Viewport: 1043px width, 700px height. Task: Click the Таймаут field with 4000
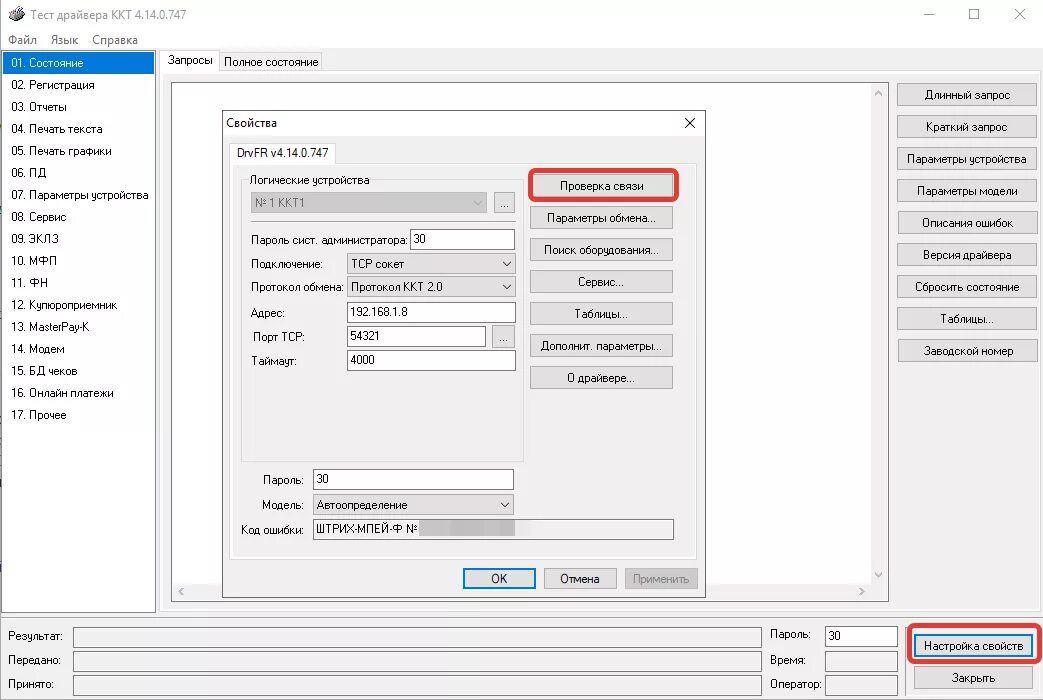click(431, 360)
